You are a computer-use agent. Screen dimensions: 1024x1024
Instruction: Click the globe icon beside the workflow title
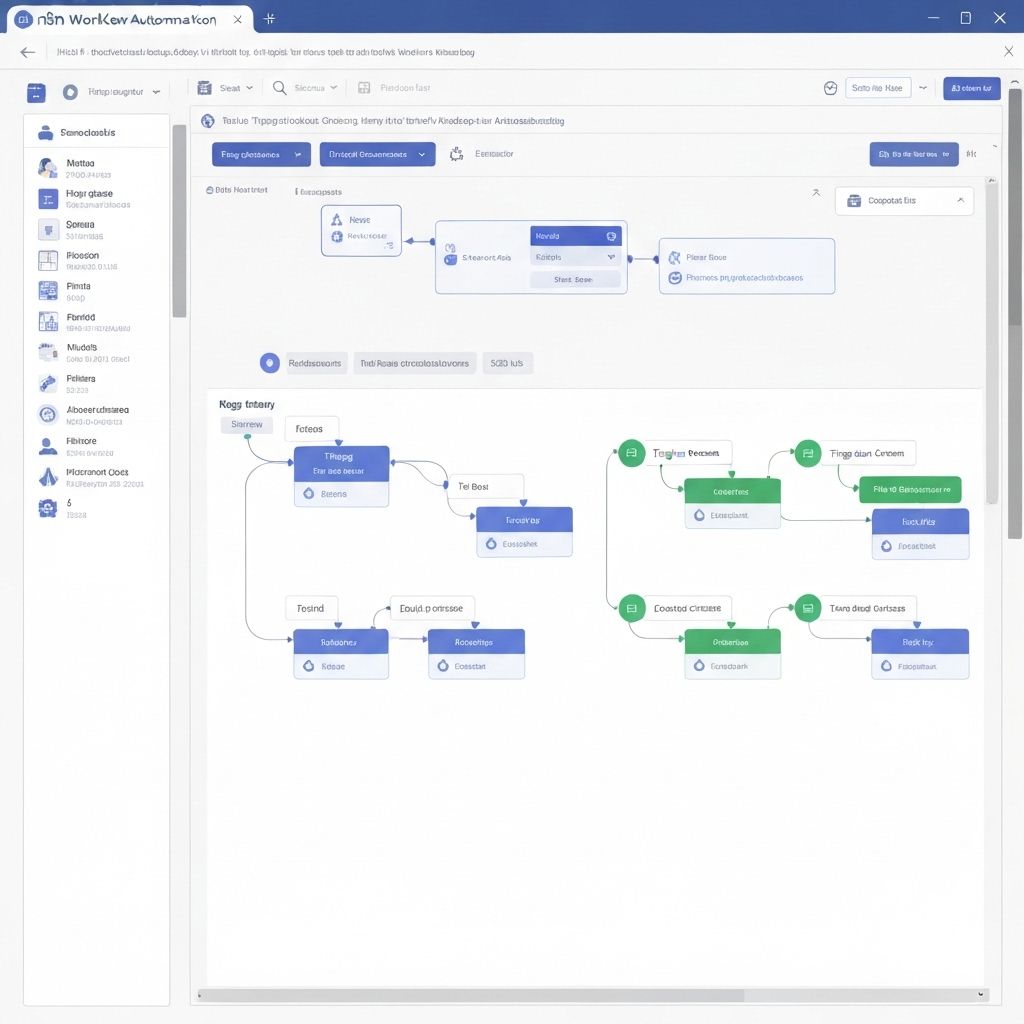208,120
